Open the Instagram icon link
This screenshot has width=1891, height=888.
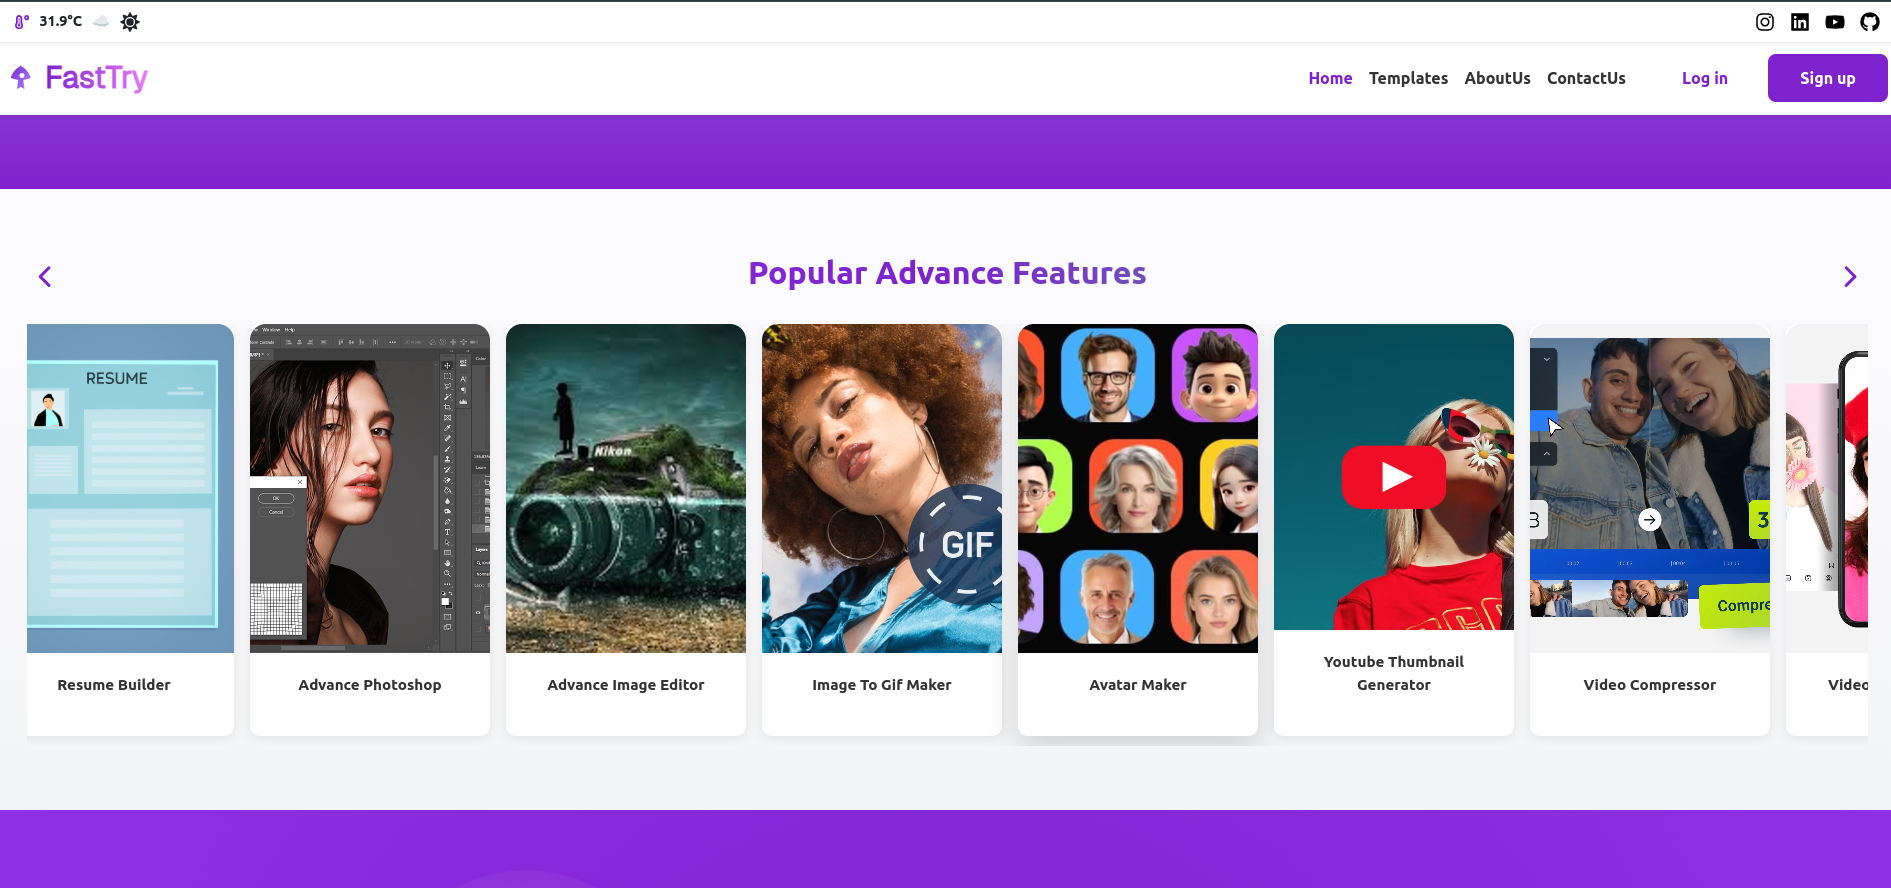[x=1765, y=22]
